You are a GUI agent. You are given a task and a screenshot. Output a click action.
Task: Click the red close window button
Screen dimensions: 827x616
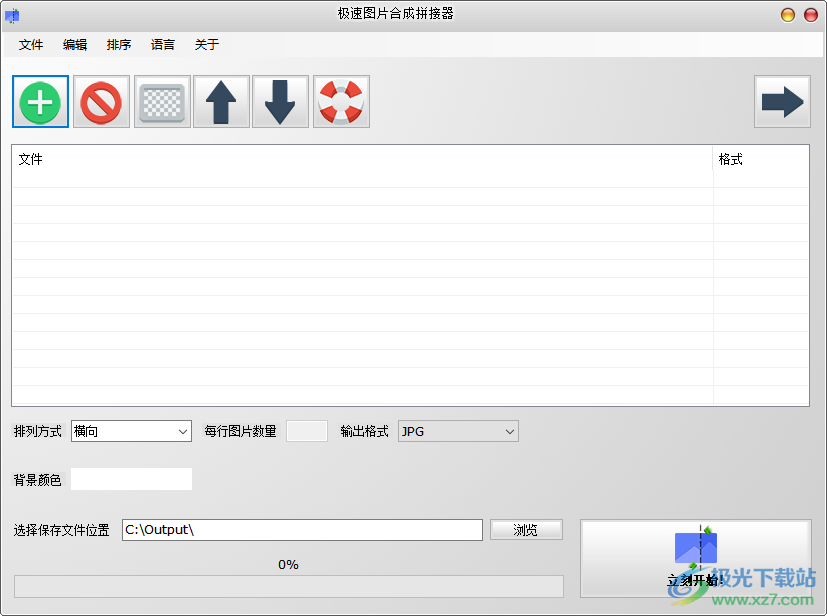[x=811, y=15]
